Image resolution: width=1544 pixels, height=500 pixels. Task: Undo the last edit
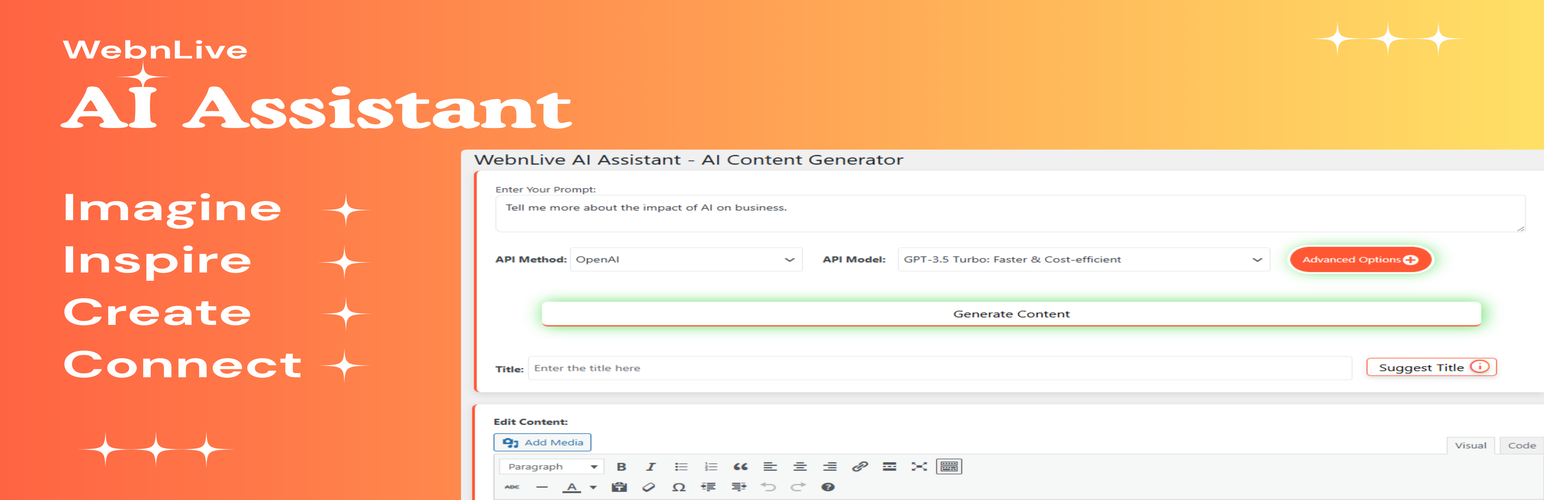[x=768, y=488]
